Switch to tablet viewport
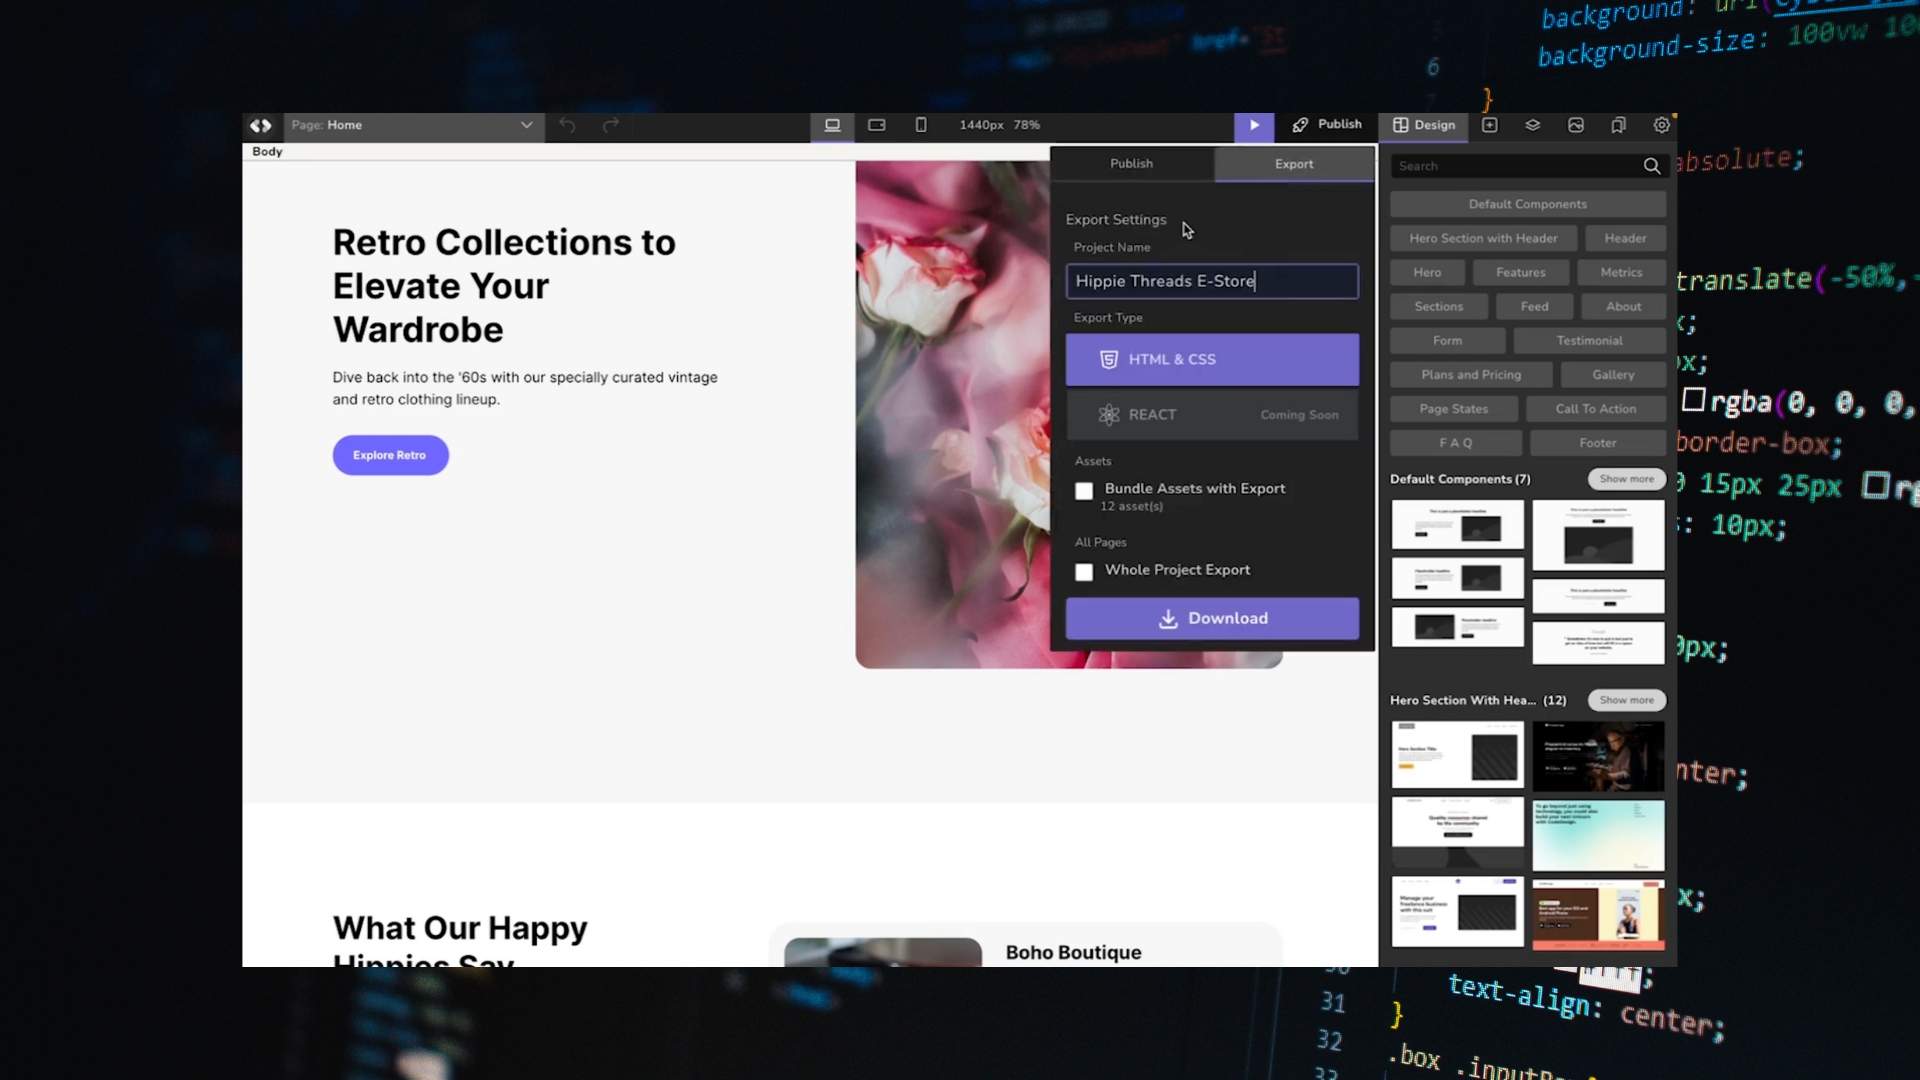 (x=877, y=125)
